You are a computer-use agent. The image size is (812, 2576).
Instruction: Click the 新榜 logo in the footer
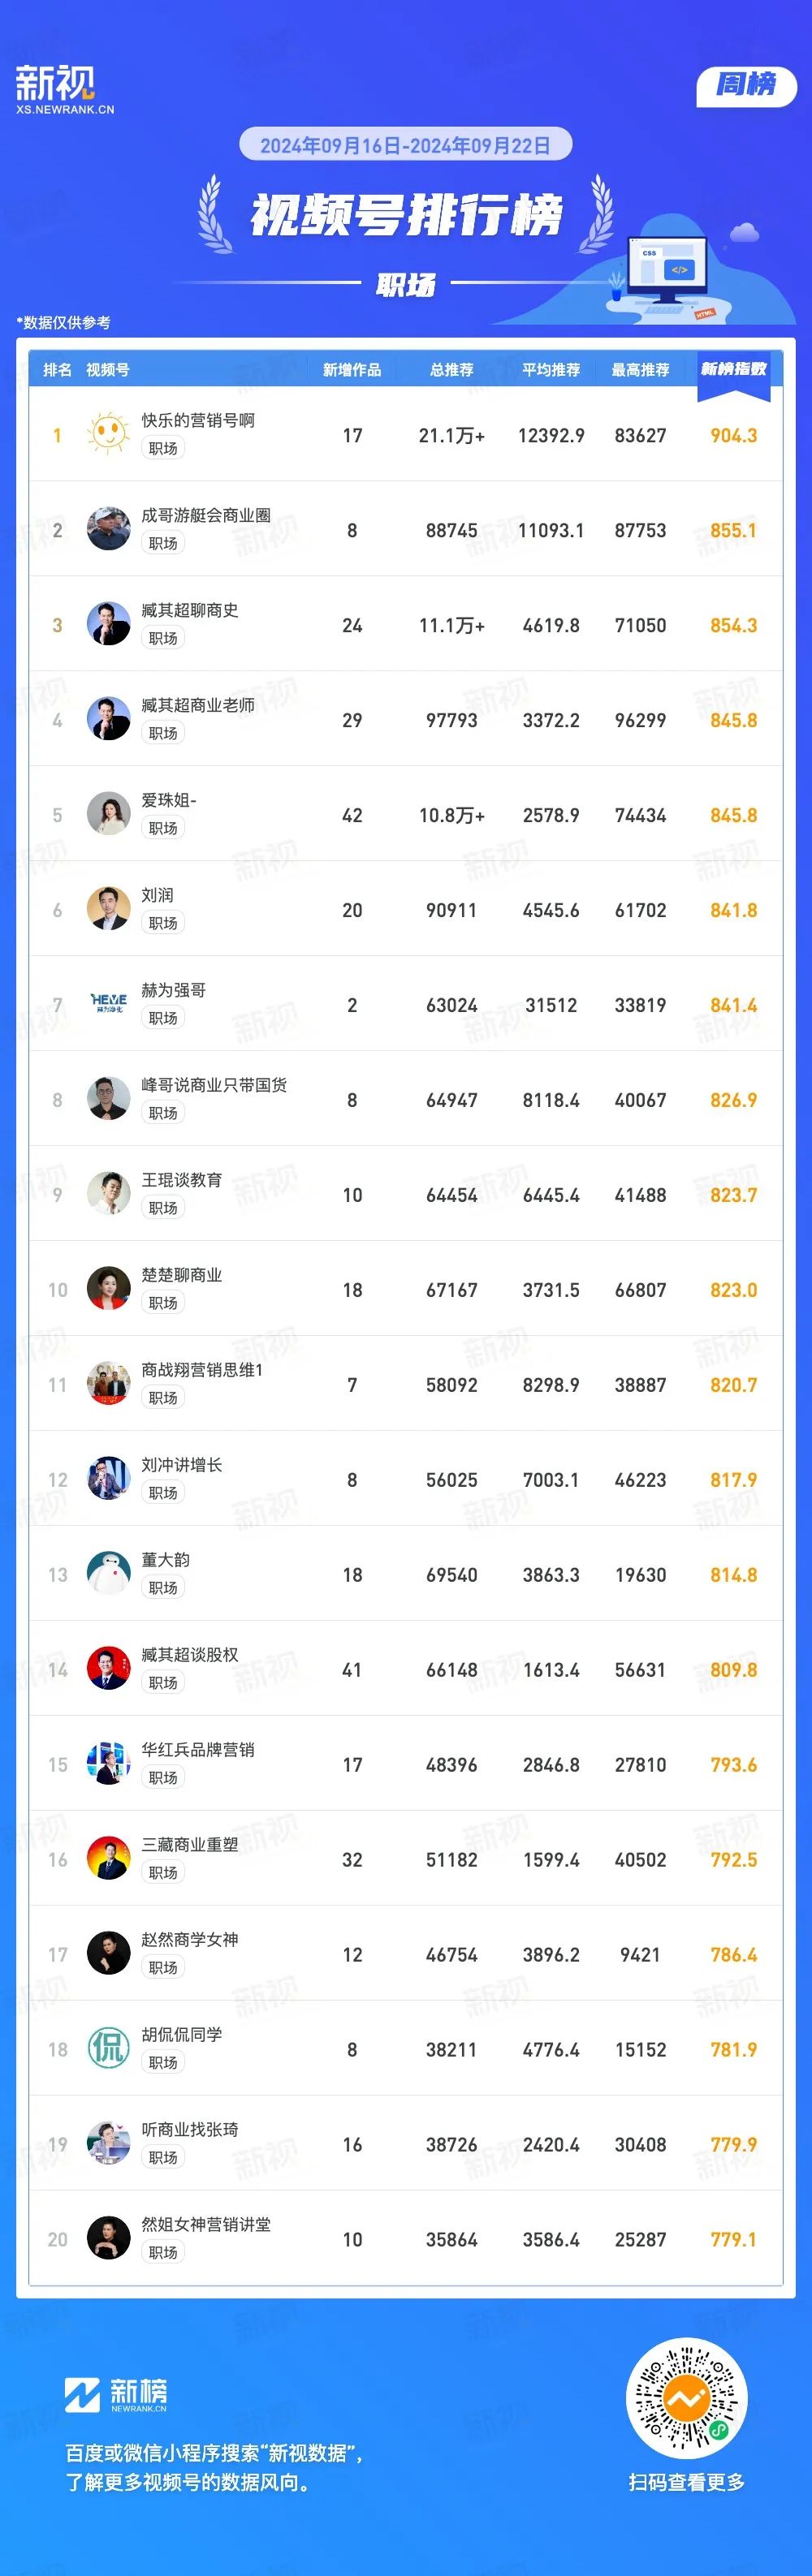(x=116, y=2395)
